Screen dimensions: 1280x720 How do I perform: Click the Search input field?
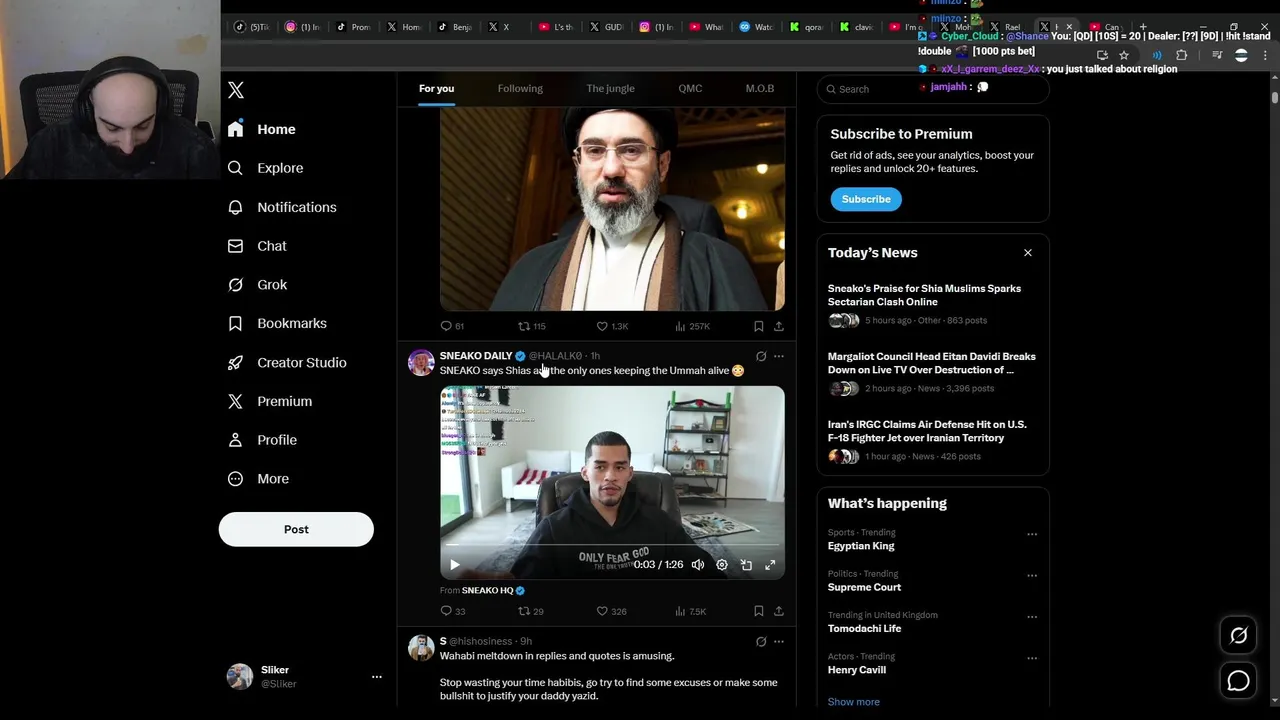point(933,89)
